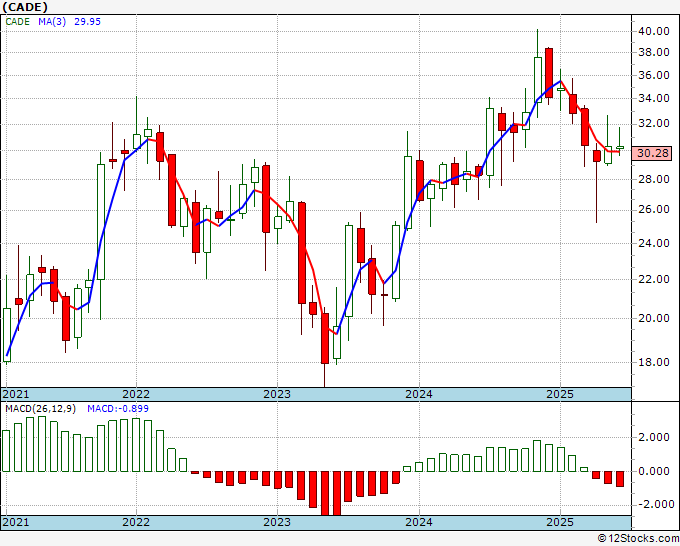This screenshot has height=546, width=680.
Task: Click the MA value 29.95
Action: (87, 22)
